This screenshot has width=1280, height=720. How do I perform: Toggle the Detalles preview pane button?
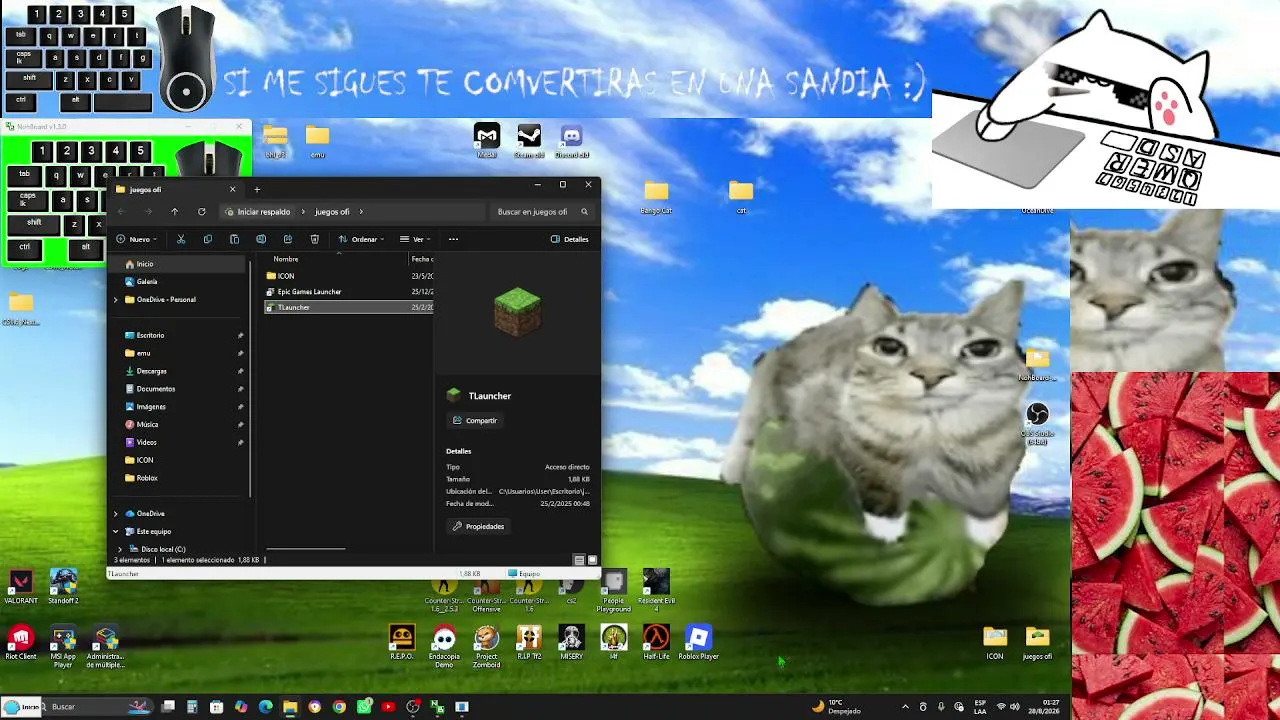pos(570,239)
